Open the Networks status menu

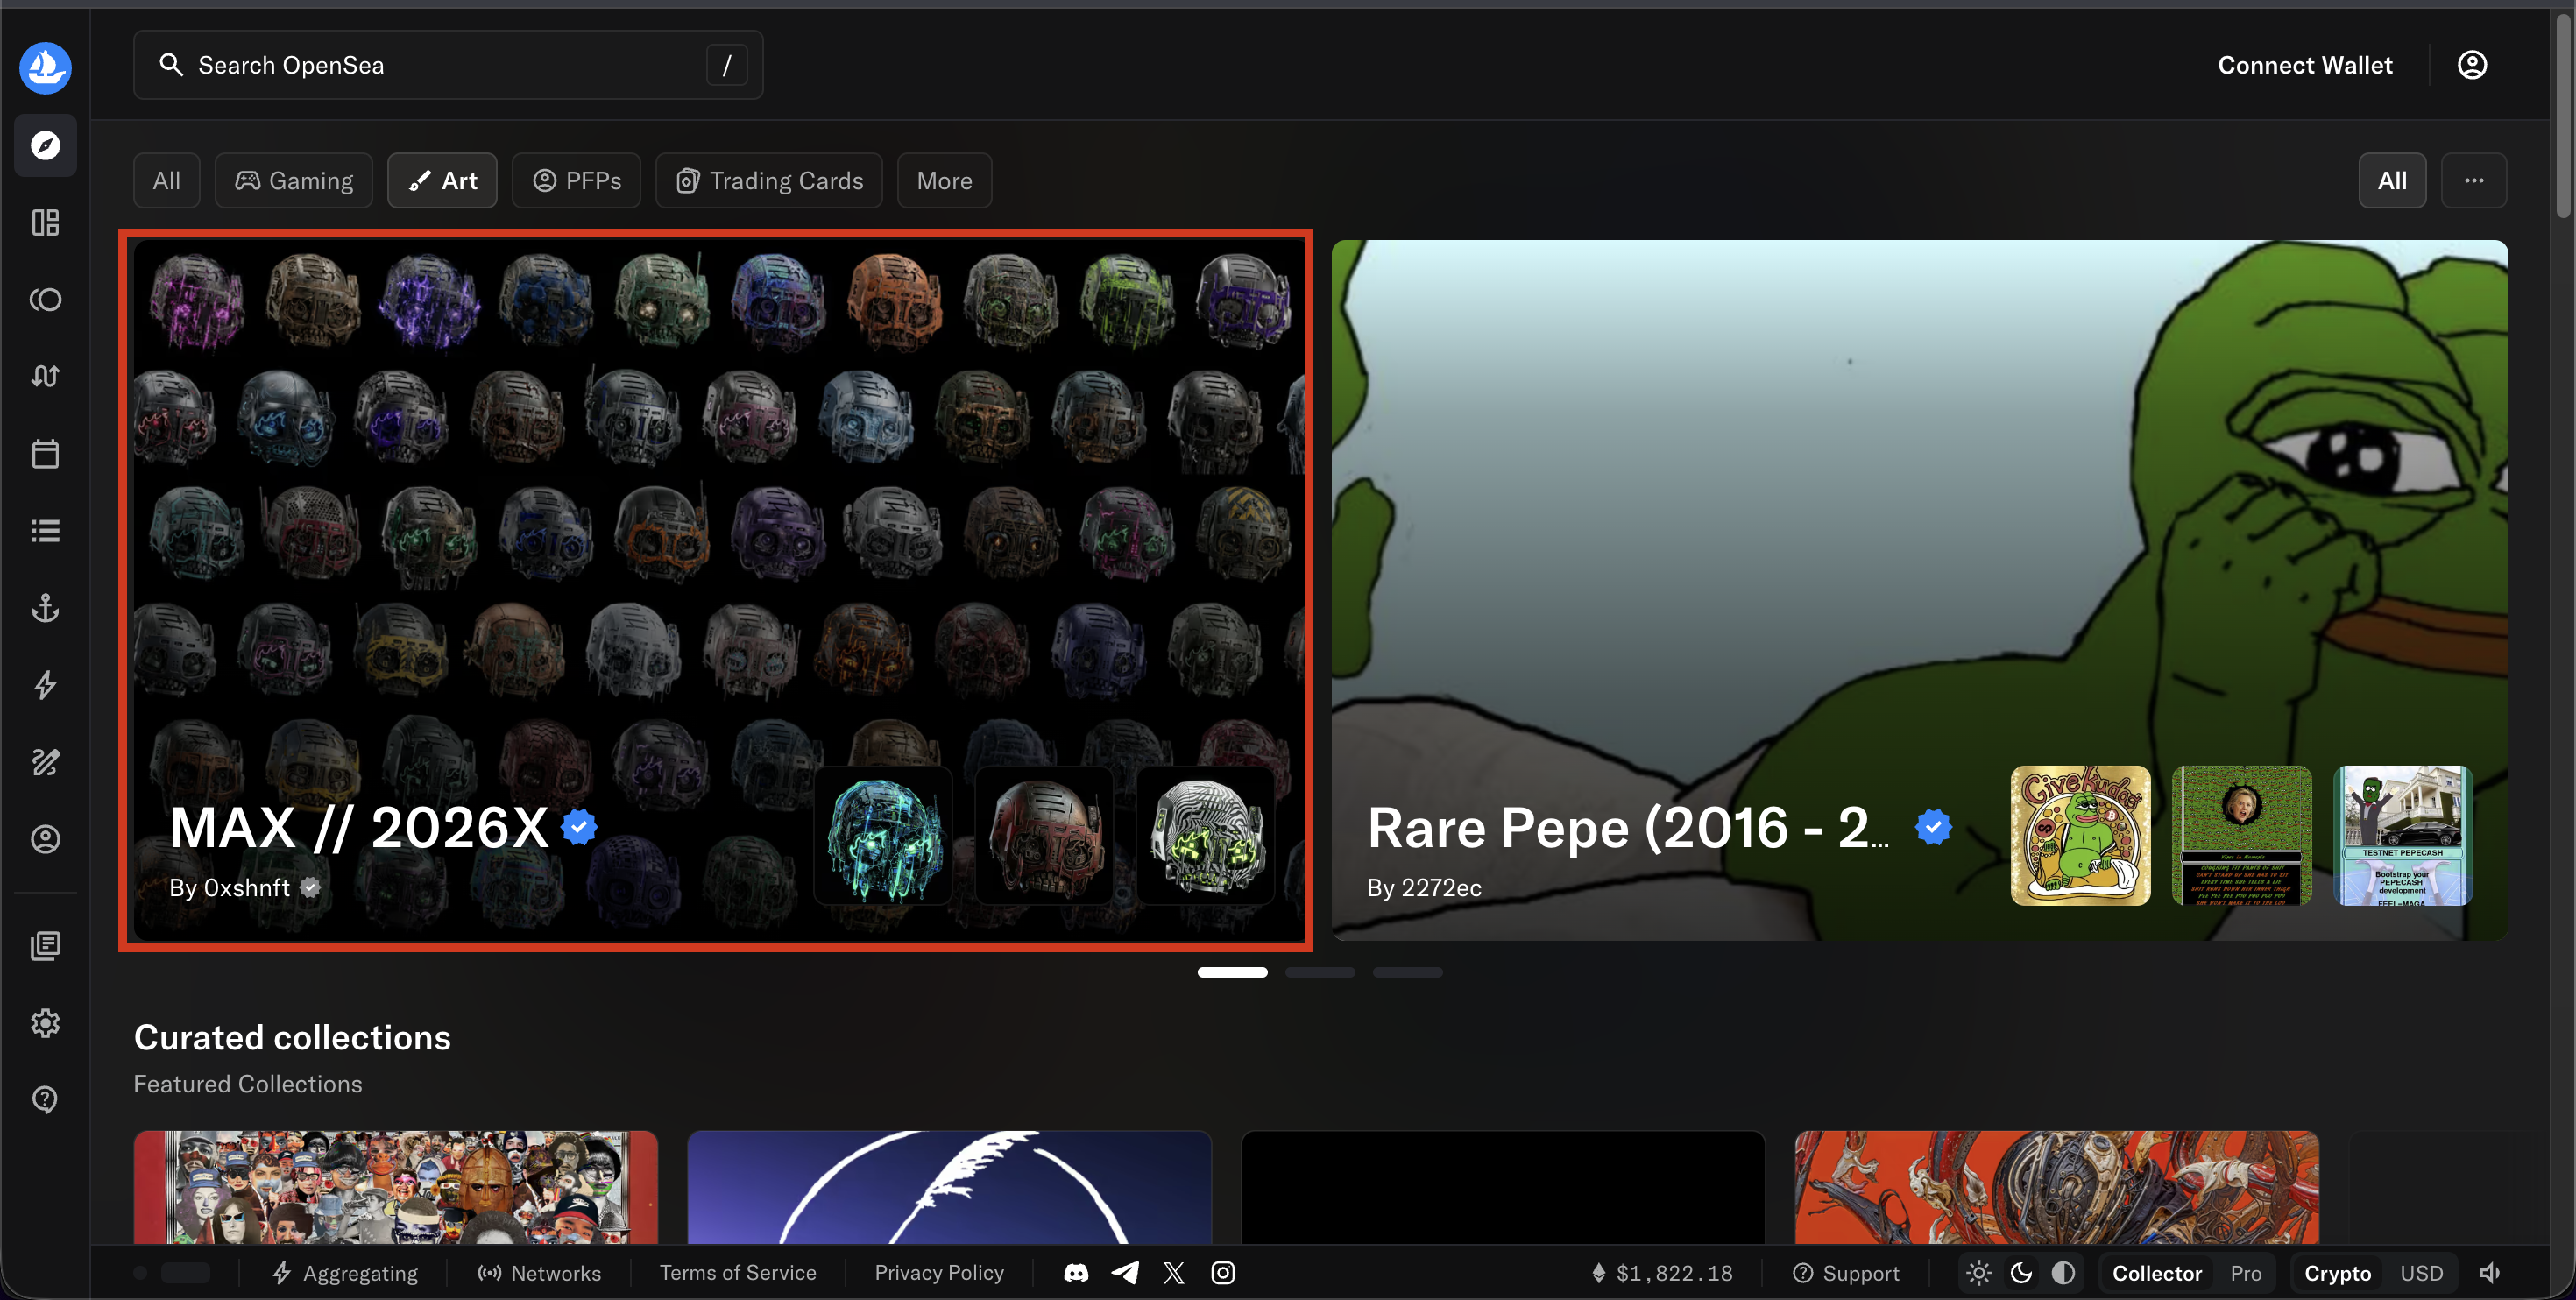539,1273
